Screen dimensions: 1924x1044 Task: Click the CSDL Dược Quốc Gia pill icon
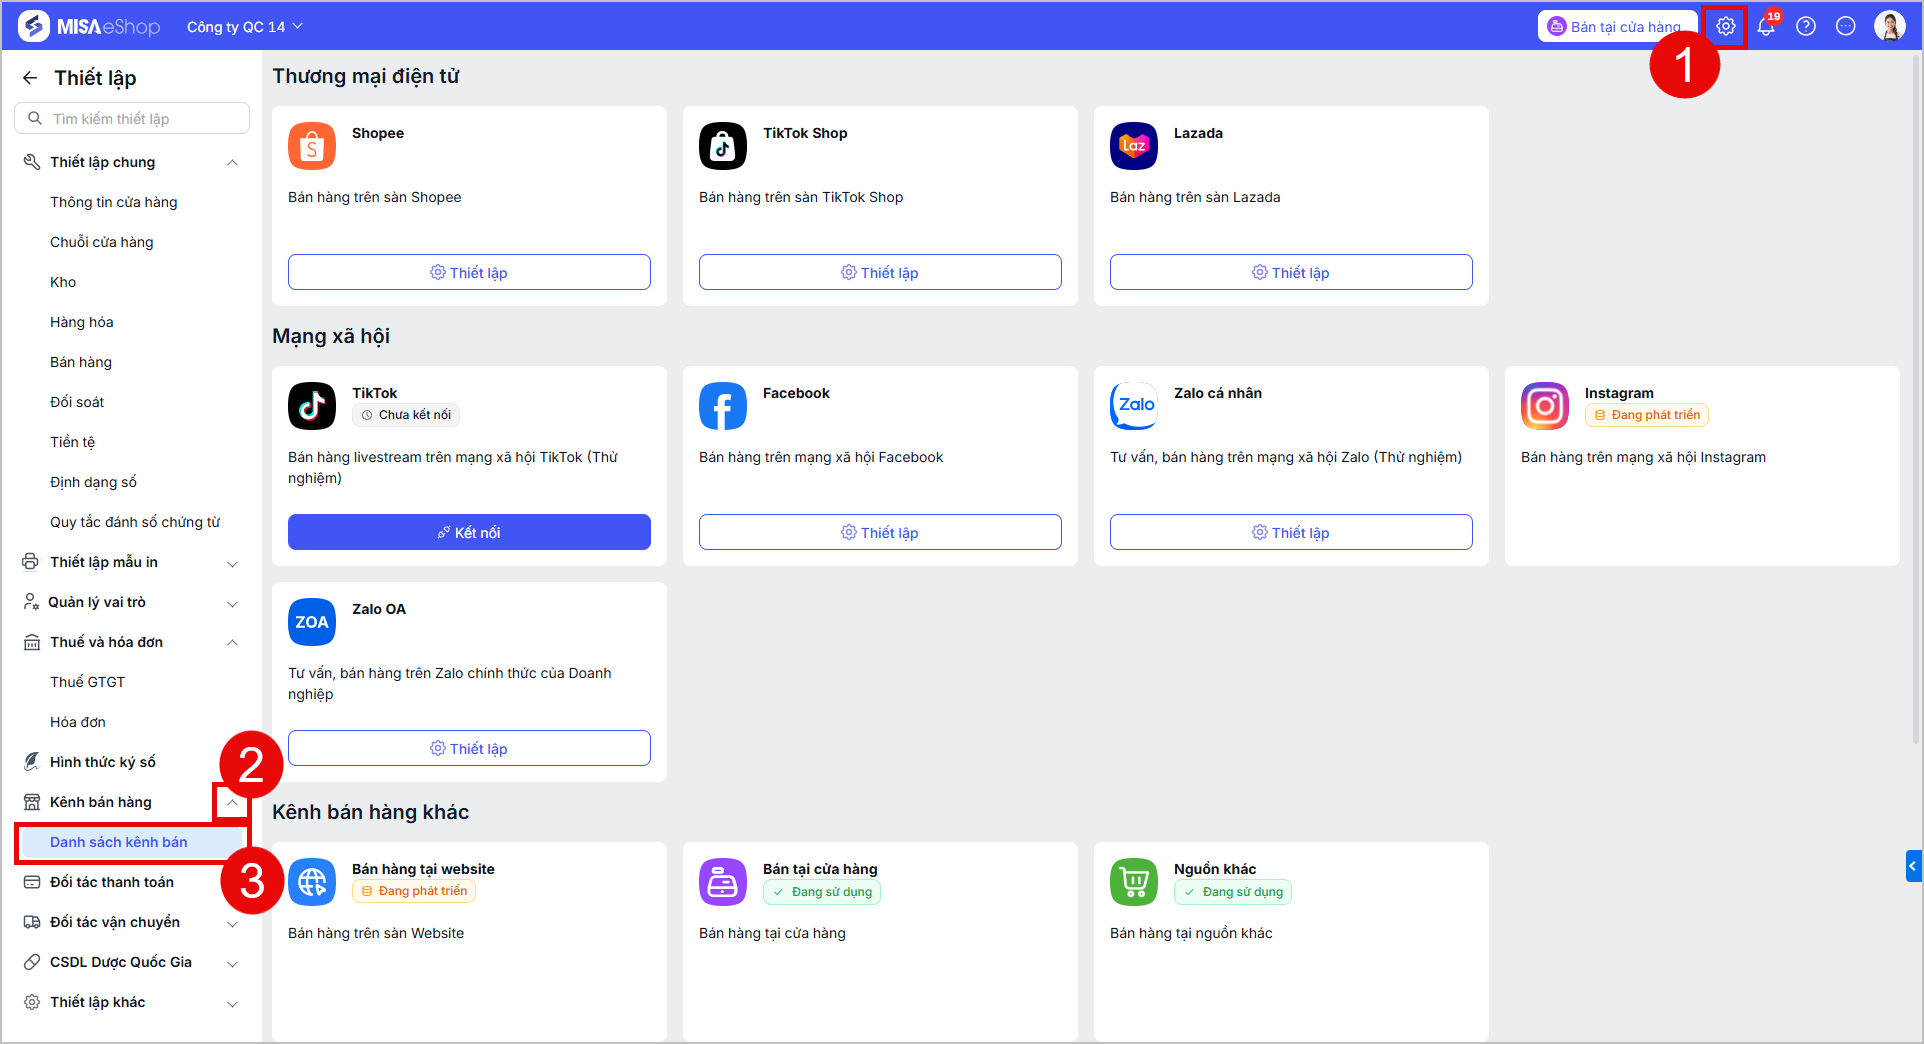pos(32,962)
